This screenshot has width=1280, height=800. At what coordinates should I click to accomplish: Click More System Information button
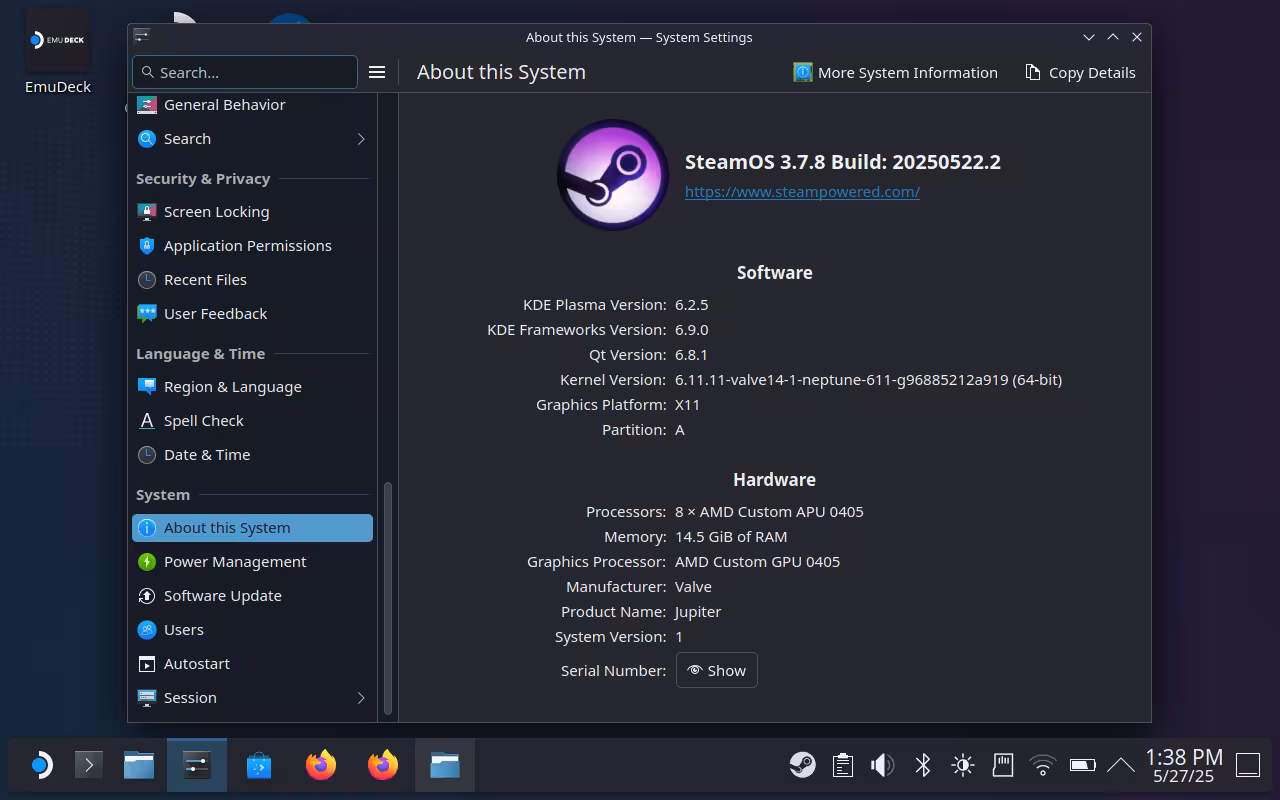point(895,72)
